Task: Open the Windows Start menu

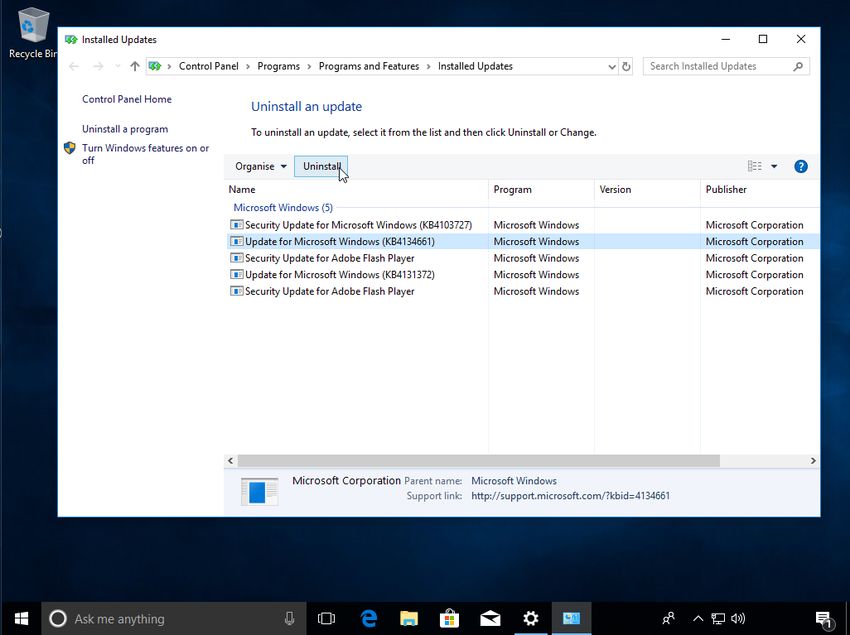Action: (x=21, y=618)
